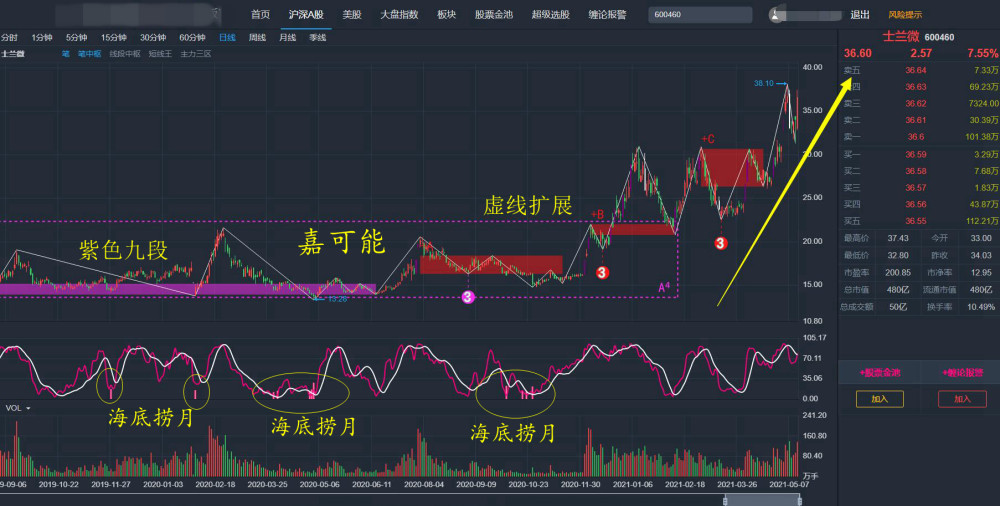Switch to the 30分钟 chart period
This screenshot has height=506, width=1000.
click(x=153, y=38)
